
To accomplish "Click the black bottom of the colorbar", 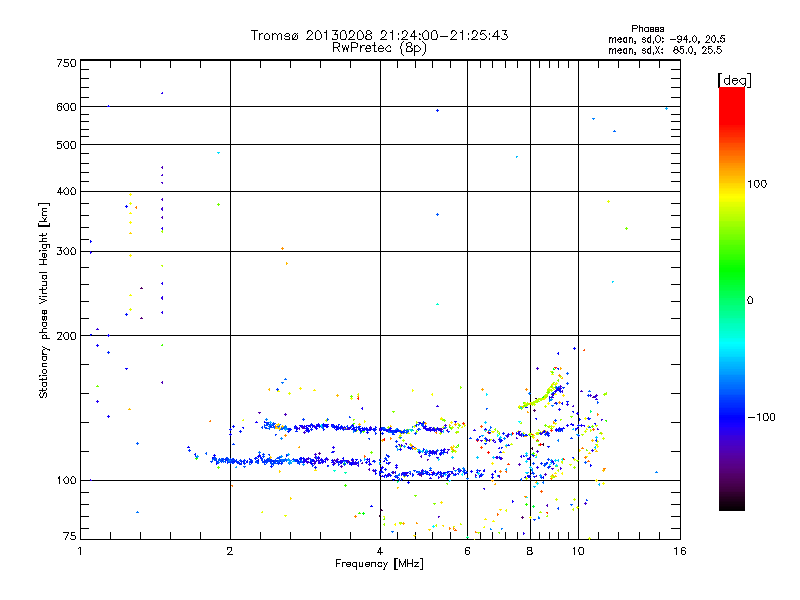I will click(732, 503).
